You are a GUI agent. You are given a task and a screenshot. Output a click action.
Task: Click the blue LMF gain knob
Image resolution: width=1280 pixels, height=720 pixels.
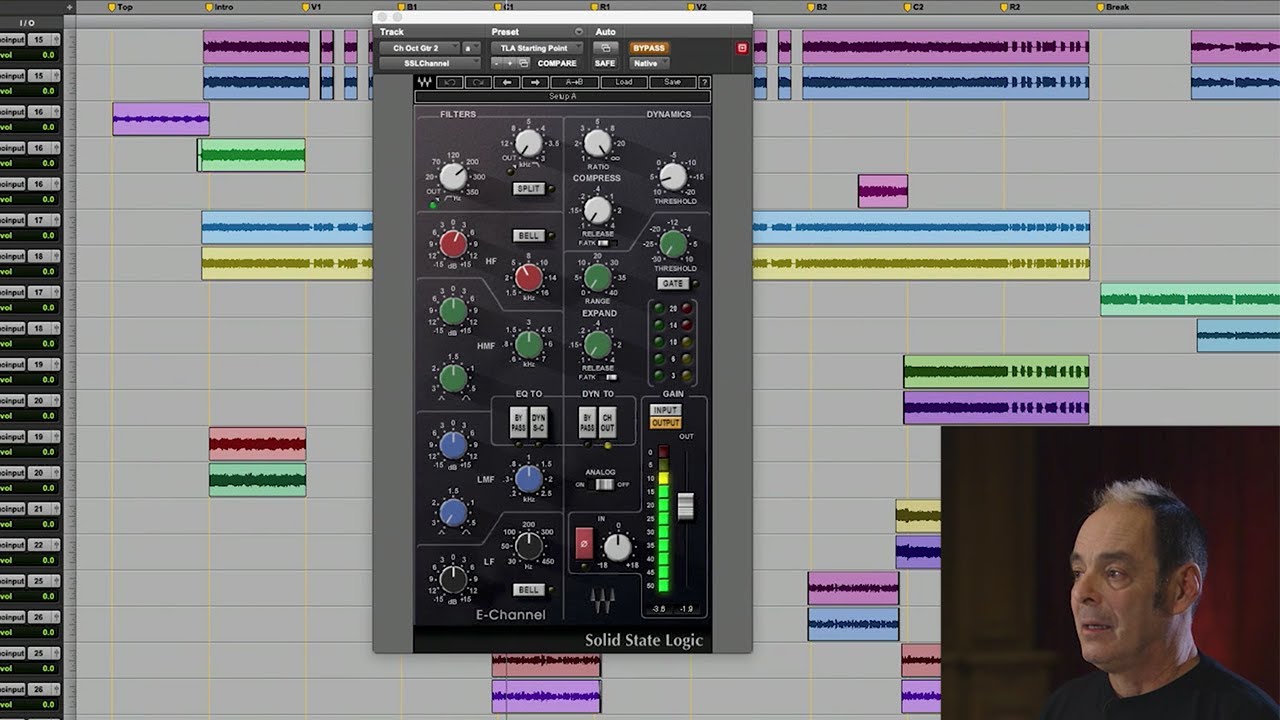coord(453,446)
